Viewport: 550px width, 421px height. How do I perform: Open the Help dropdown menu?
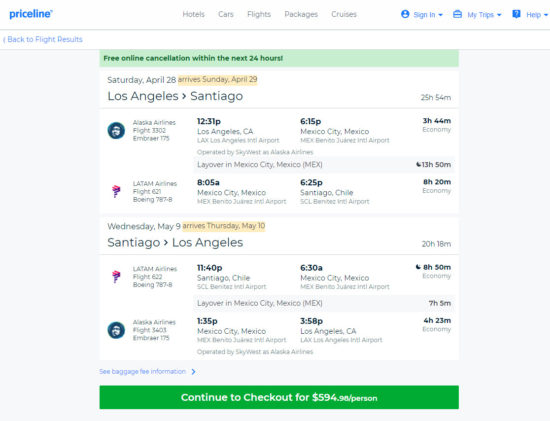point(546,15)
